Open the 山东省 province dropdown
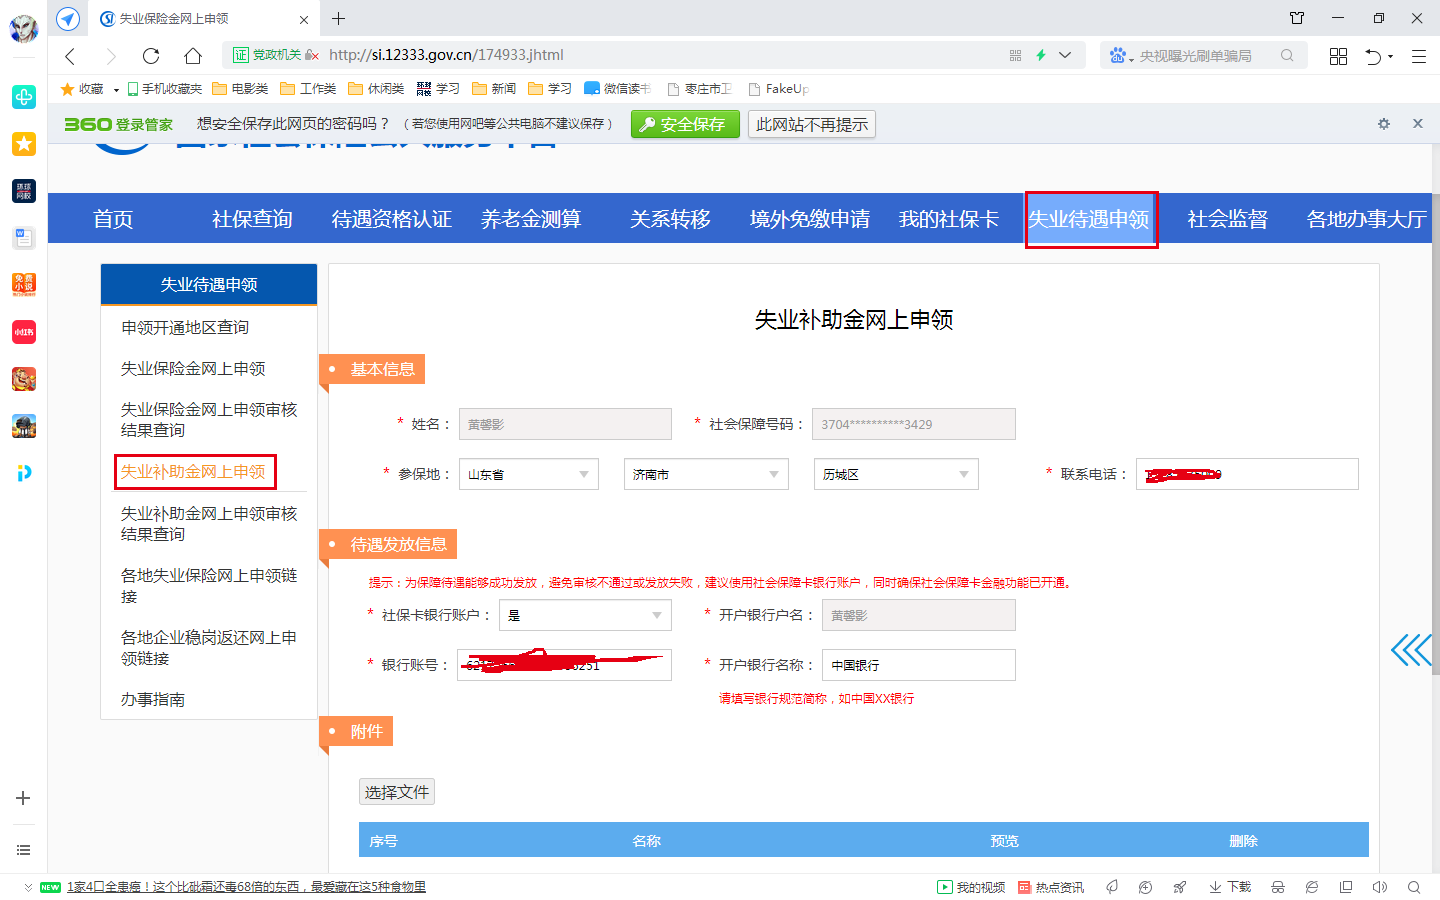The height and width of the screenshot is (900, 1440). [528, 474]
